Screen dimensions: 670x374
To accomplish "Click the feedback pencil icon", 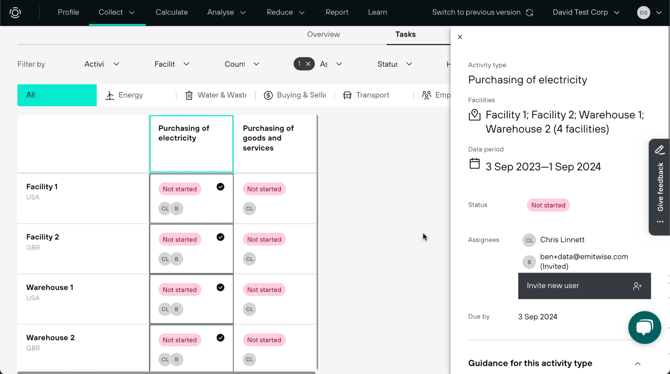I will [x=660, y=150].
